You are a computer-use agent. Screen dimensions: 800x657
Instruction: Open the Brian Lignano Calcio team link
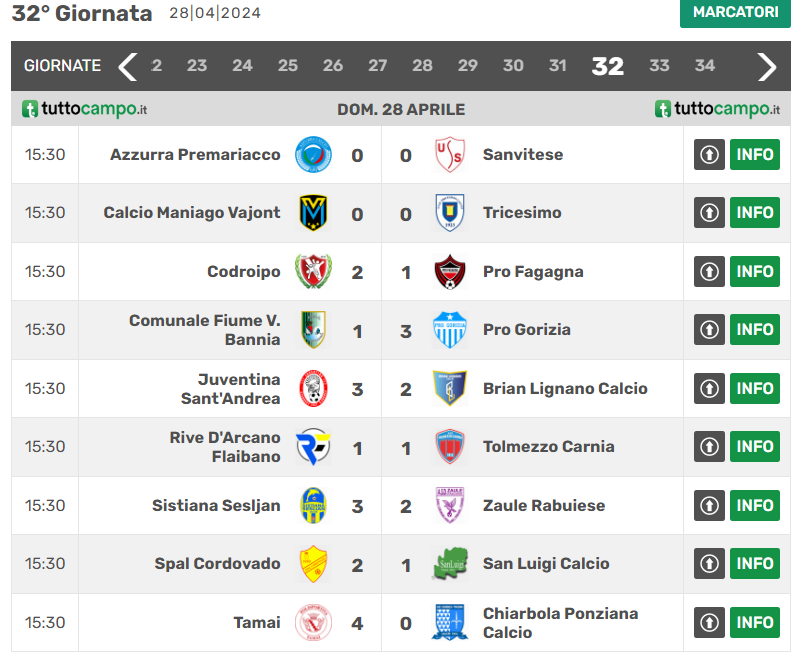coord(565,389)
